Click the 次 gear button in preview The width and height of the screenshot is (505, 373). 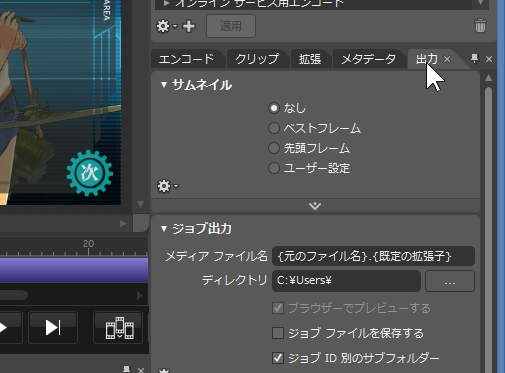click(x=89, y=173)
